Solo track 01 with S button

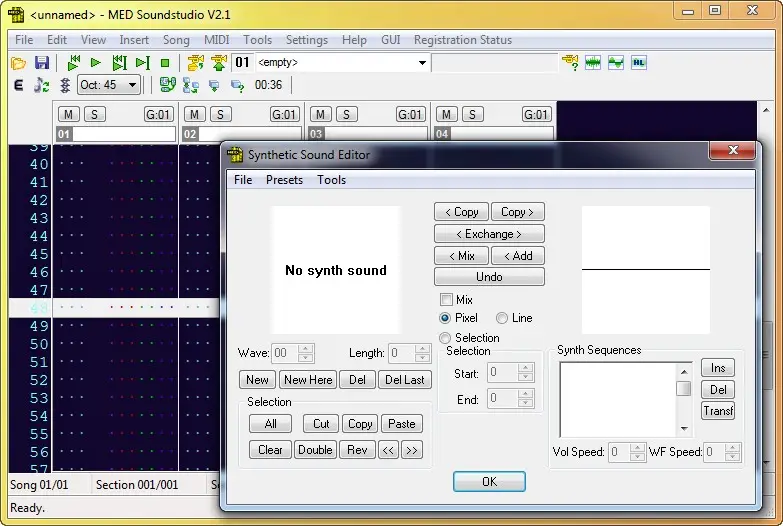click(94, 114)
